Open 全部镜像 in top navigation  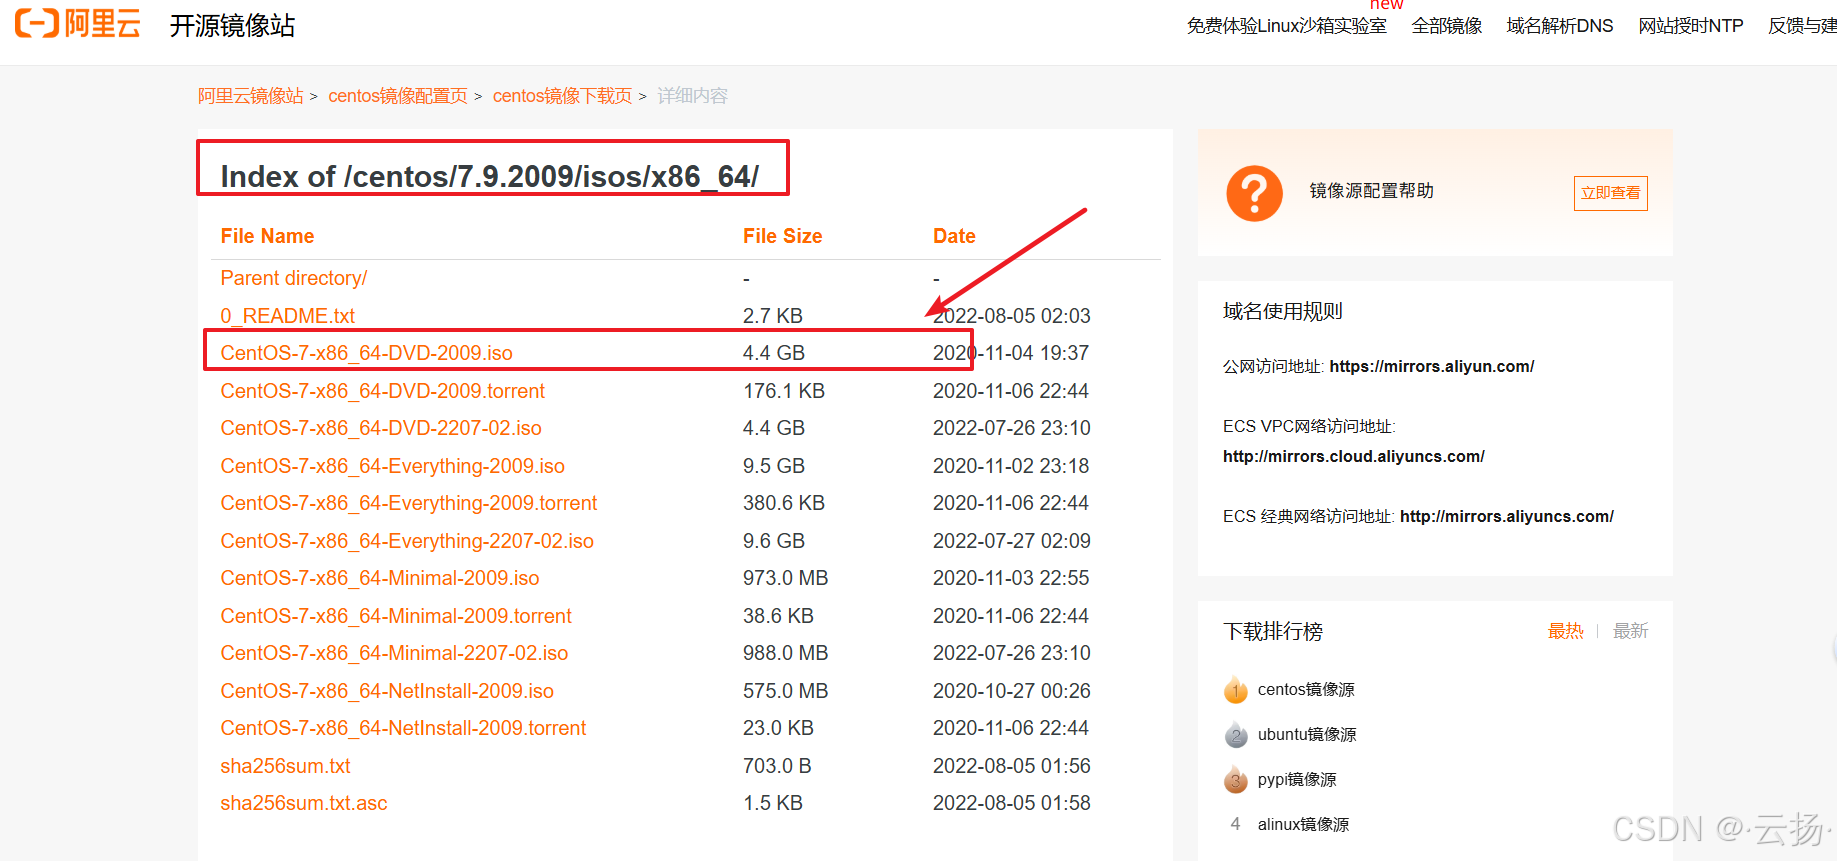pyautogui.click(x=1446, y=26)
